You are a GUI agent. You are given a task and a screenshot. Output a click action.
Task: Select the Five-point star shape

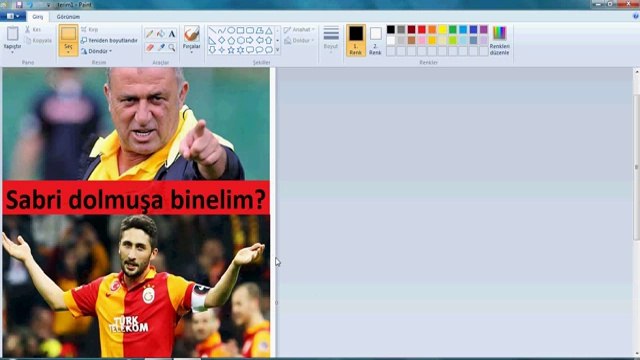[231, 50]
